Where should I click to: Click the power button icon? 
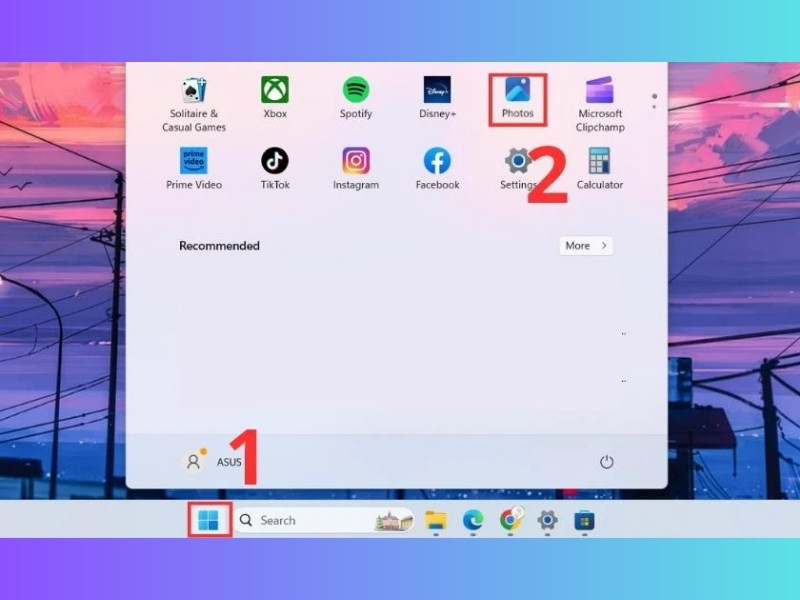coord(606,462)
